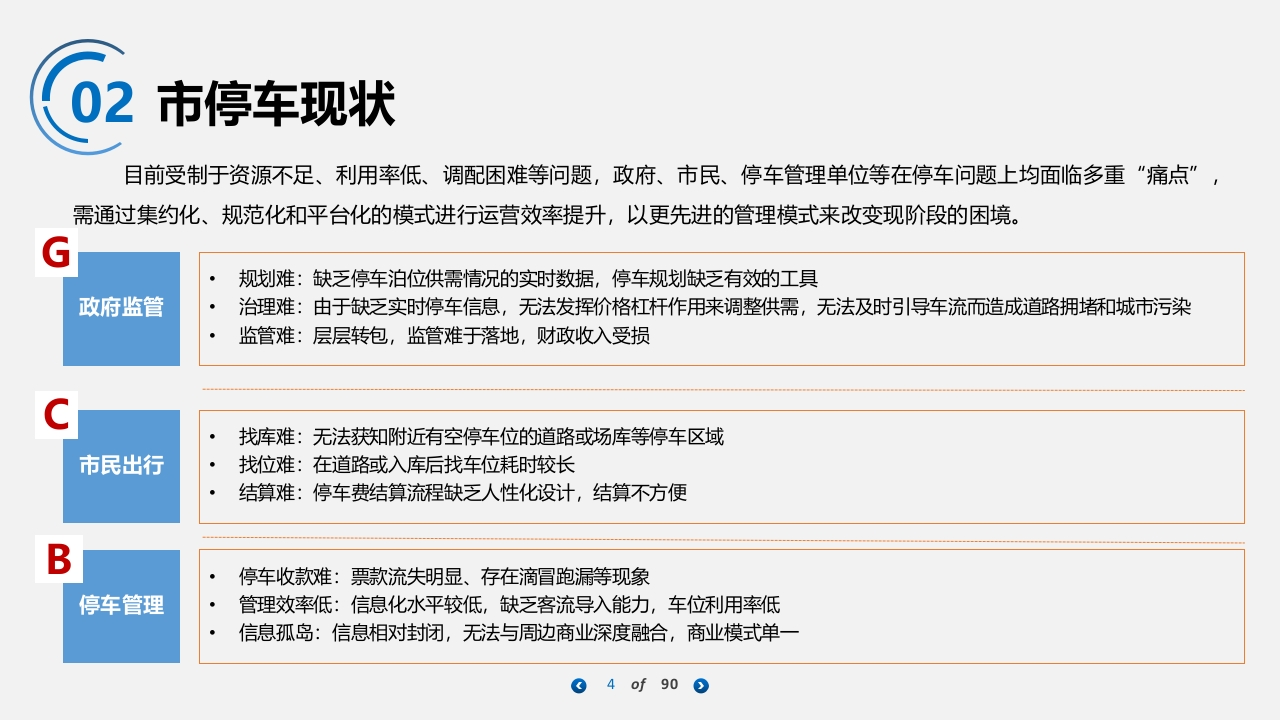Click the bullet starting 管理效率低

[x=509, y=605]
